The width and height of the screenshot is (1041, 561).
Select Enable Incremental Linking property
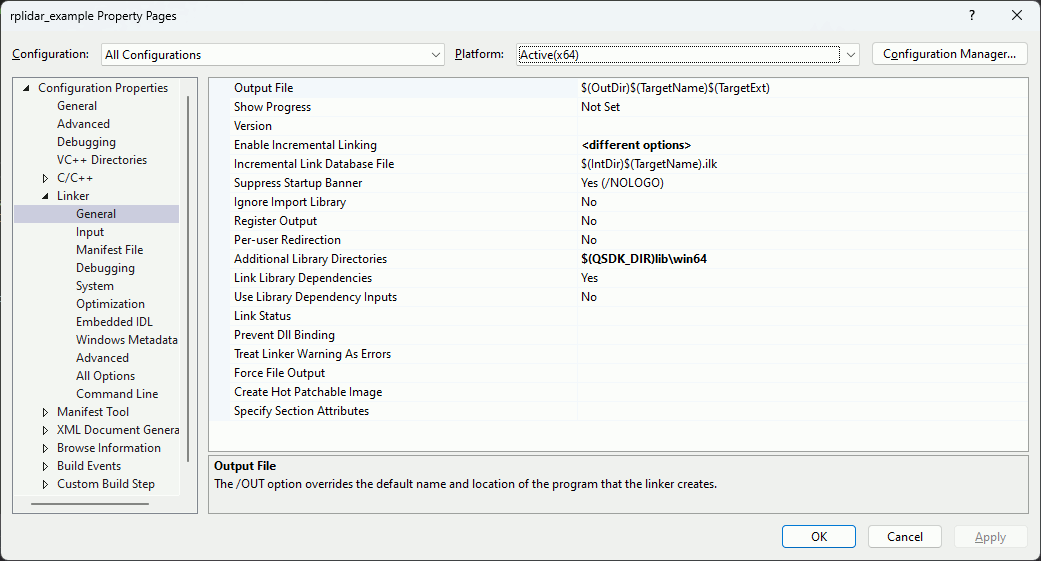tap(305, 145)
